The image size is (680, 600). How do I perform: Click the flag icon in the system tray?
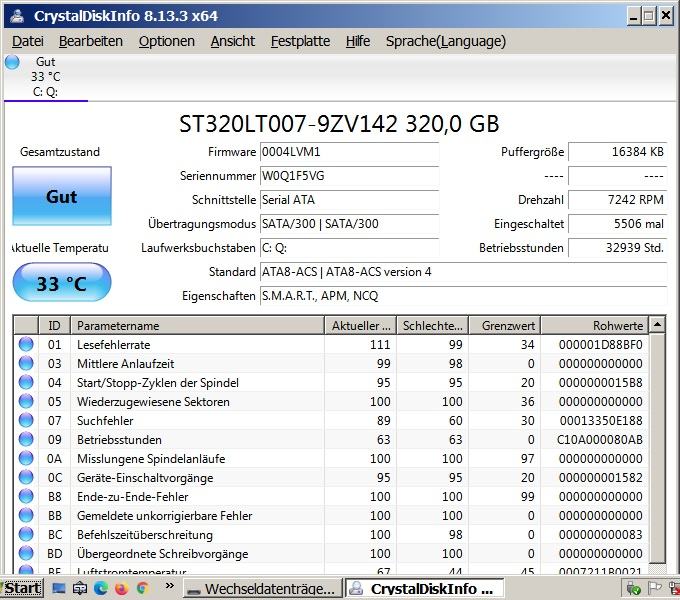654,588
